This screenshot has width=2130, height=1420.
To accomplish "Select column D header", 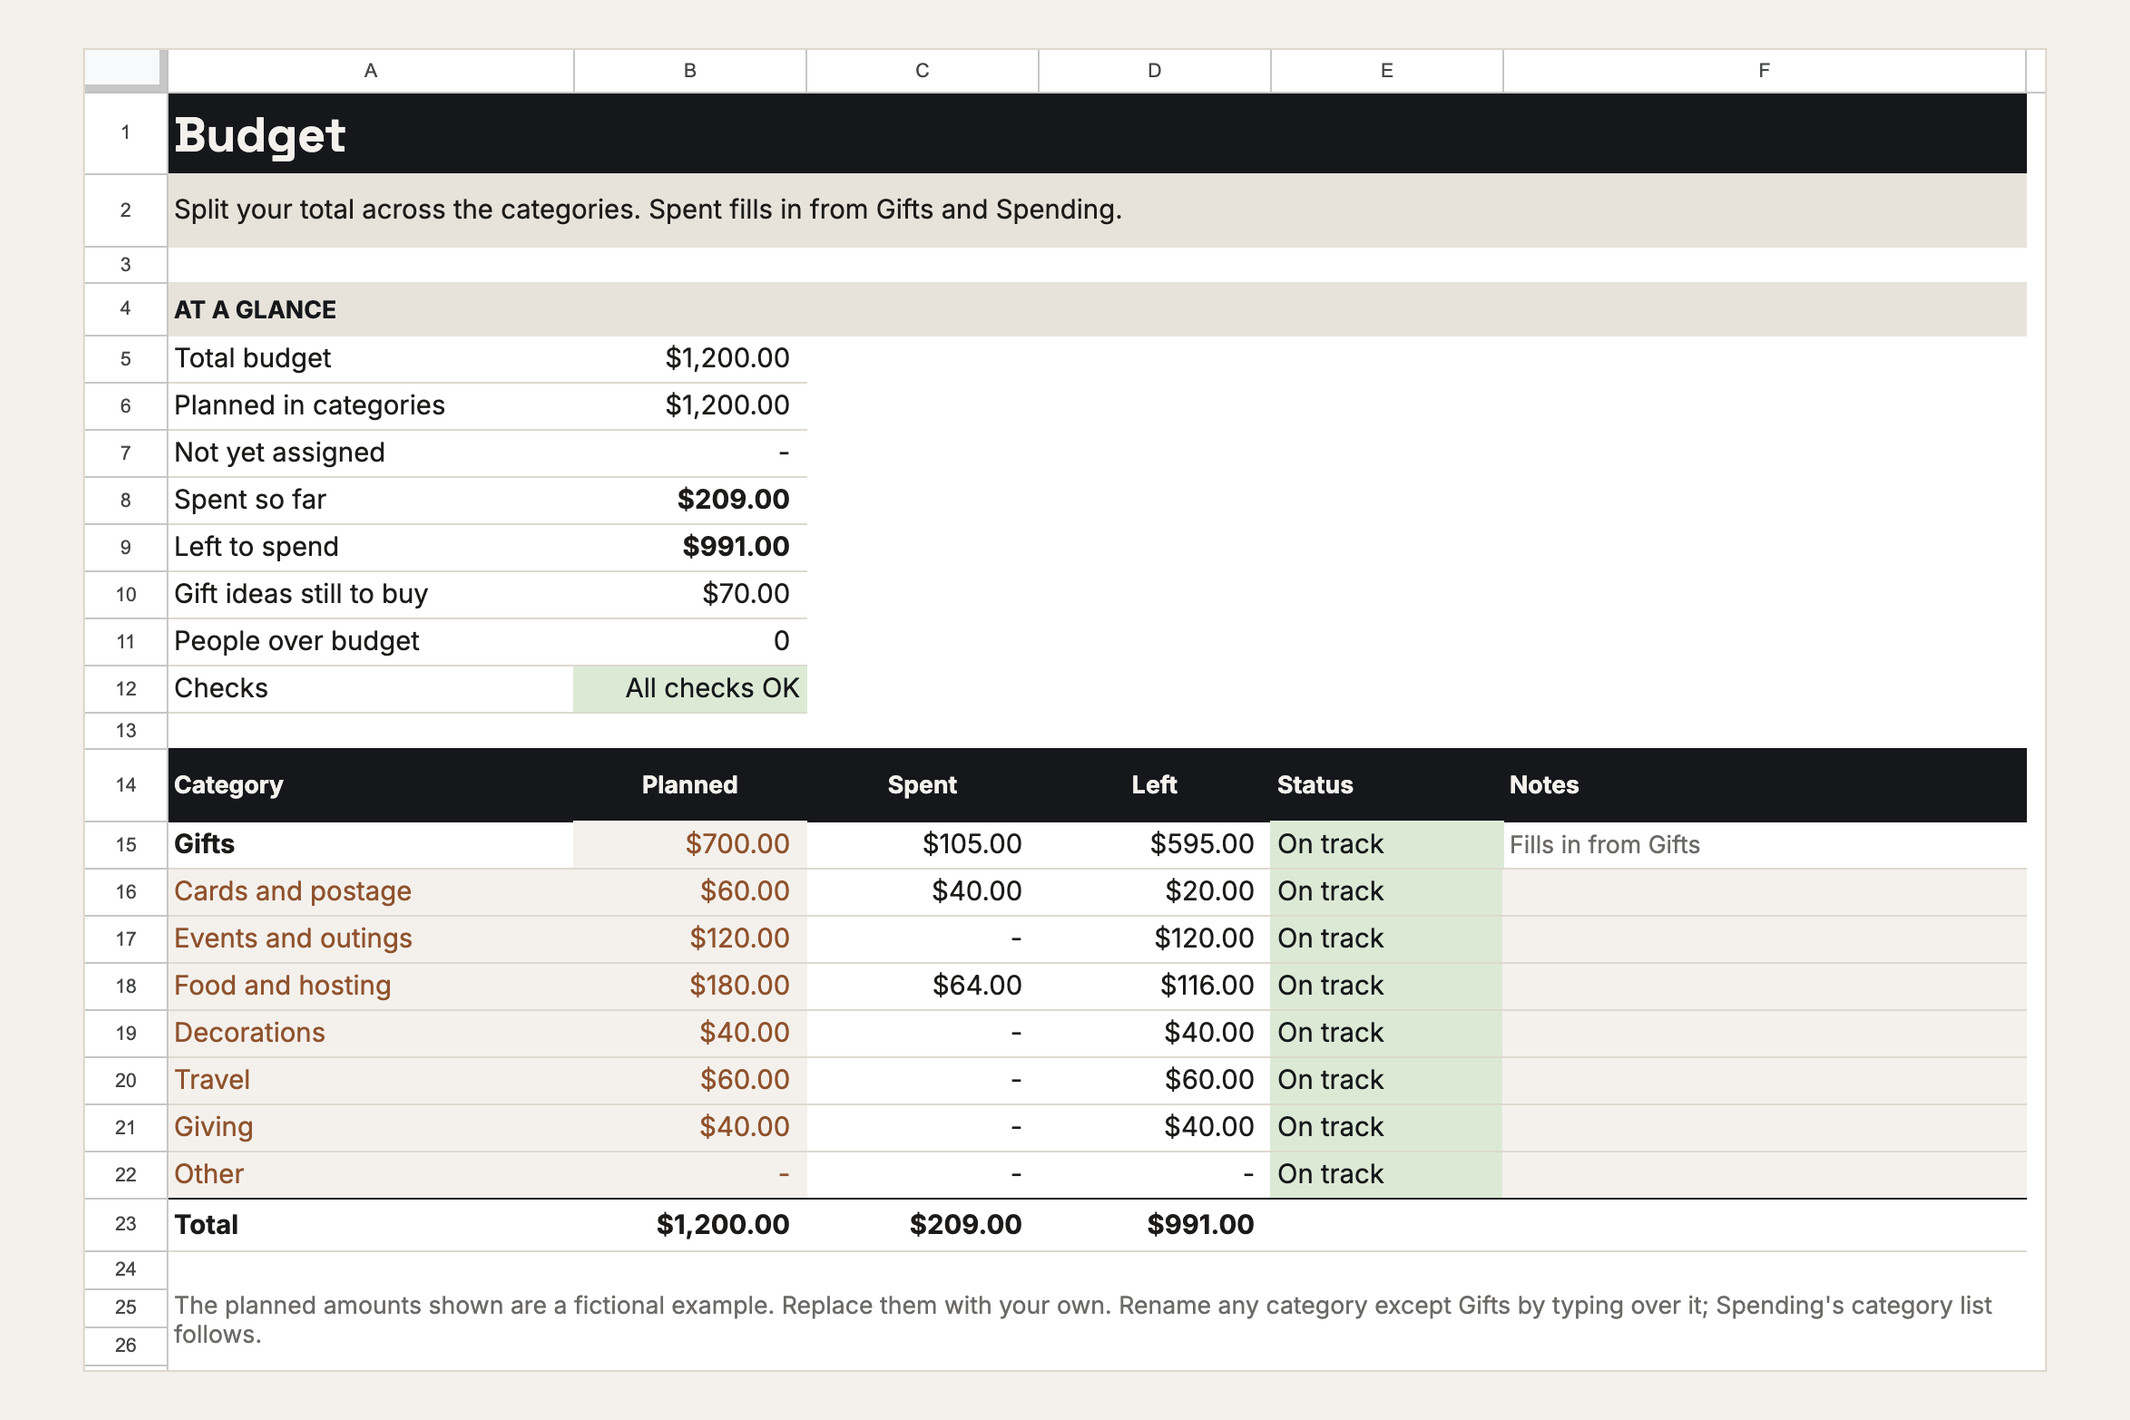I will (x=1154, y=70).
